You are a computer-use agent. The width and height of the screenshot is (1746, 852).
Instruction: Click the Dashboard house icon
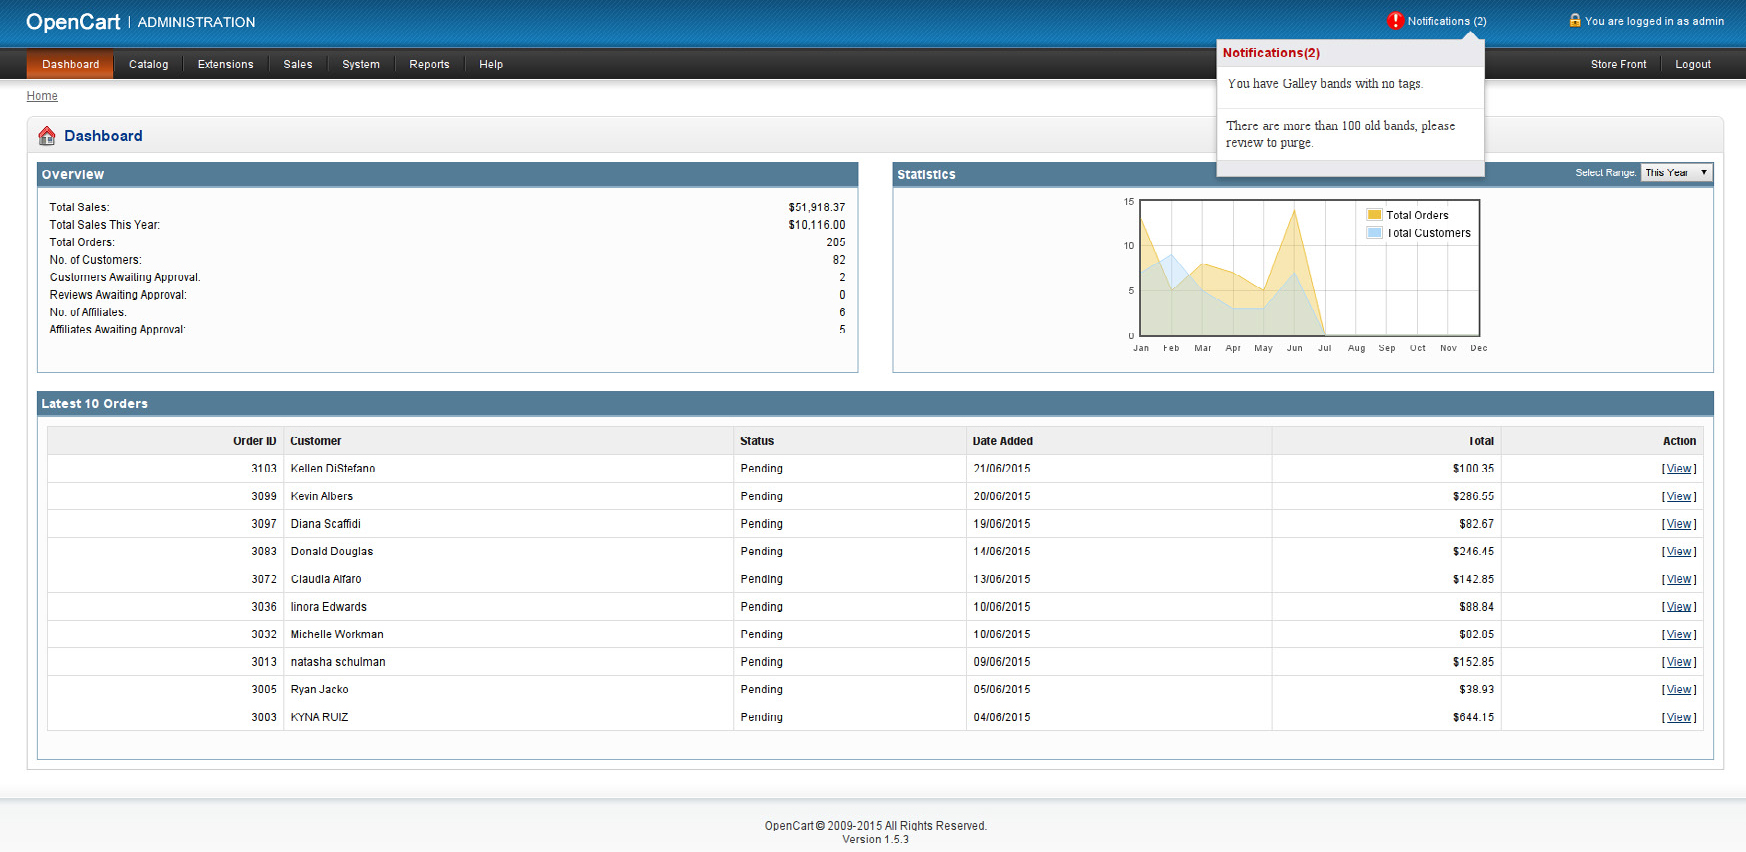(x=47, y=135)
